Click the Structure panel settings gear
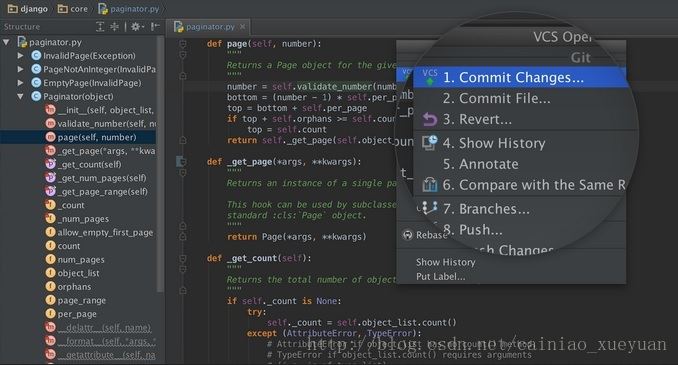 (x=136, y=27)
